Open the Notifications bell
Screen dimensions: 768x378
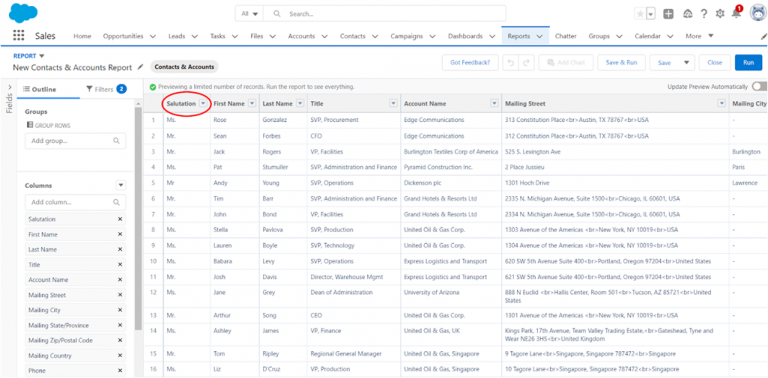tap(736, 13)
